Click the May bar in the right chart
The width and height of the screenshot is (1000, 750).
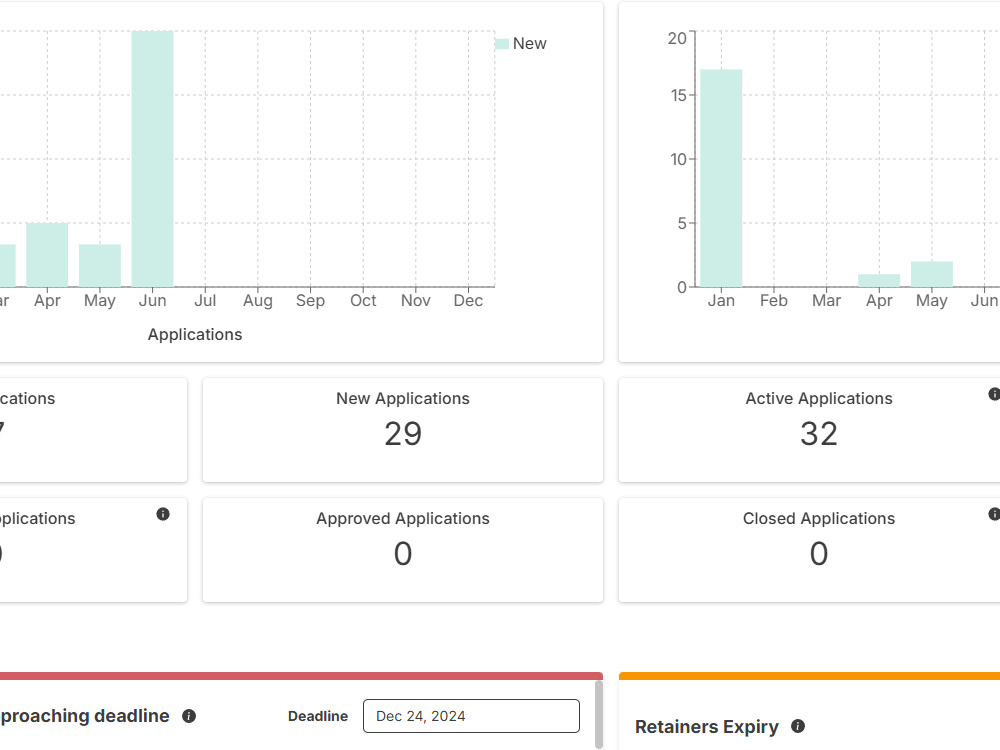932,274
